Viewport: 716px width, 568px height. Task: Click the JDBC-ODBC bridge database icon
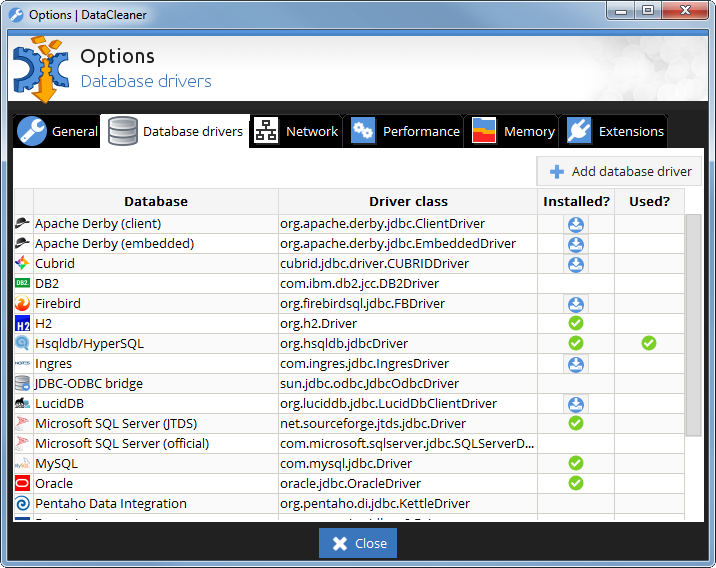point(22,383)
